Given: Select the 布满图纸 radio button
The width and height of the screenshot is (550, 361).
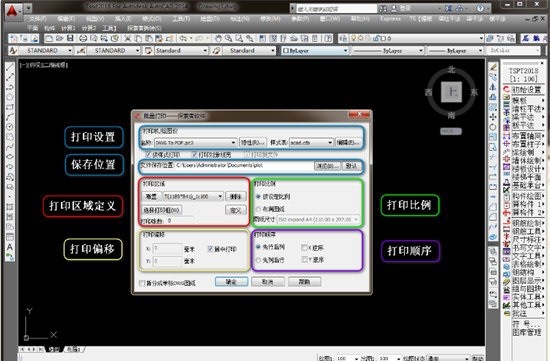Looking at the screenshot, I should click(x=258, y=209).
